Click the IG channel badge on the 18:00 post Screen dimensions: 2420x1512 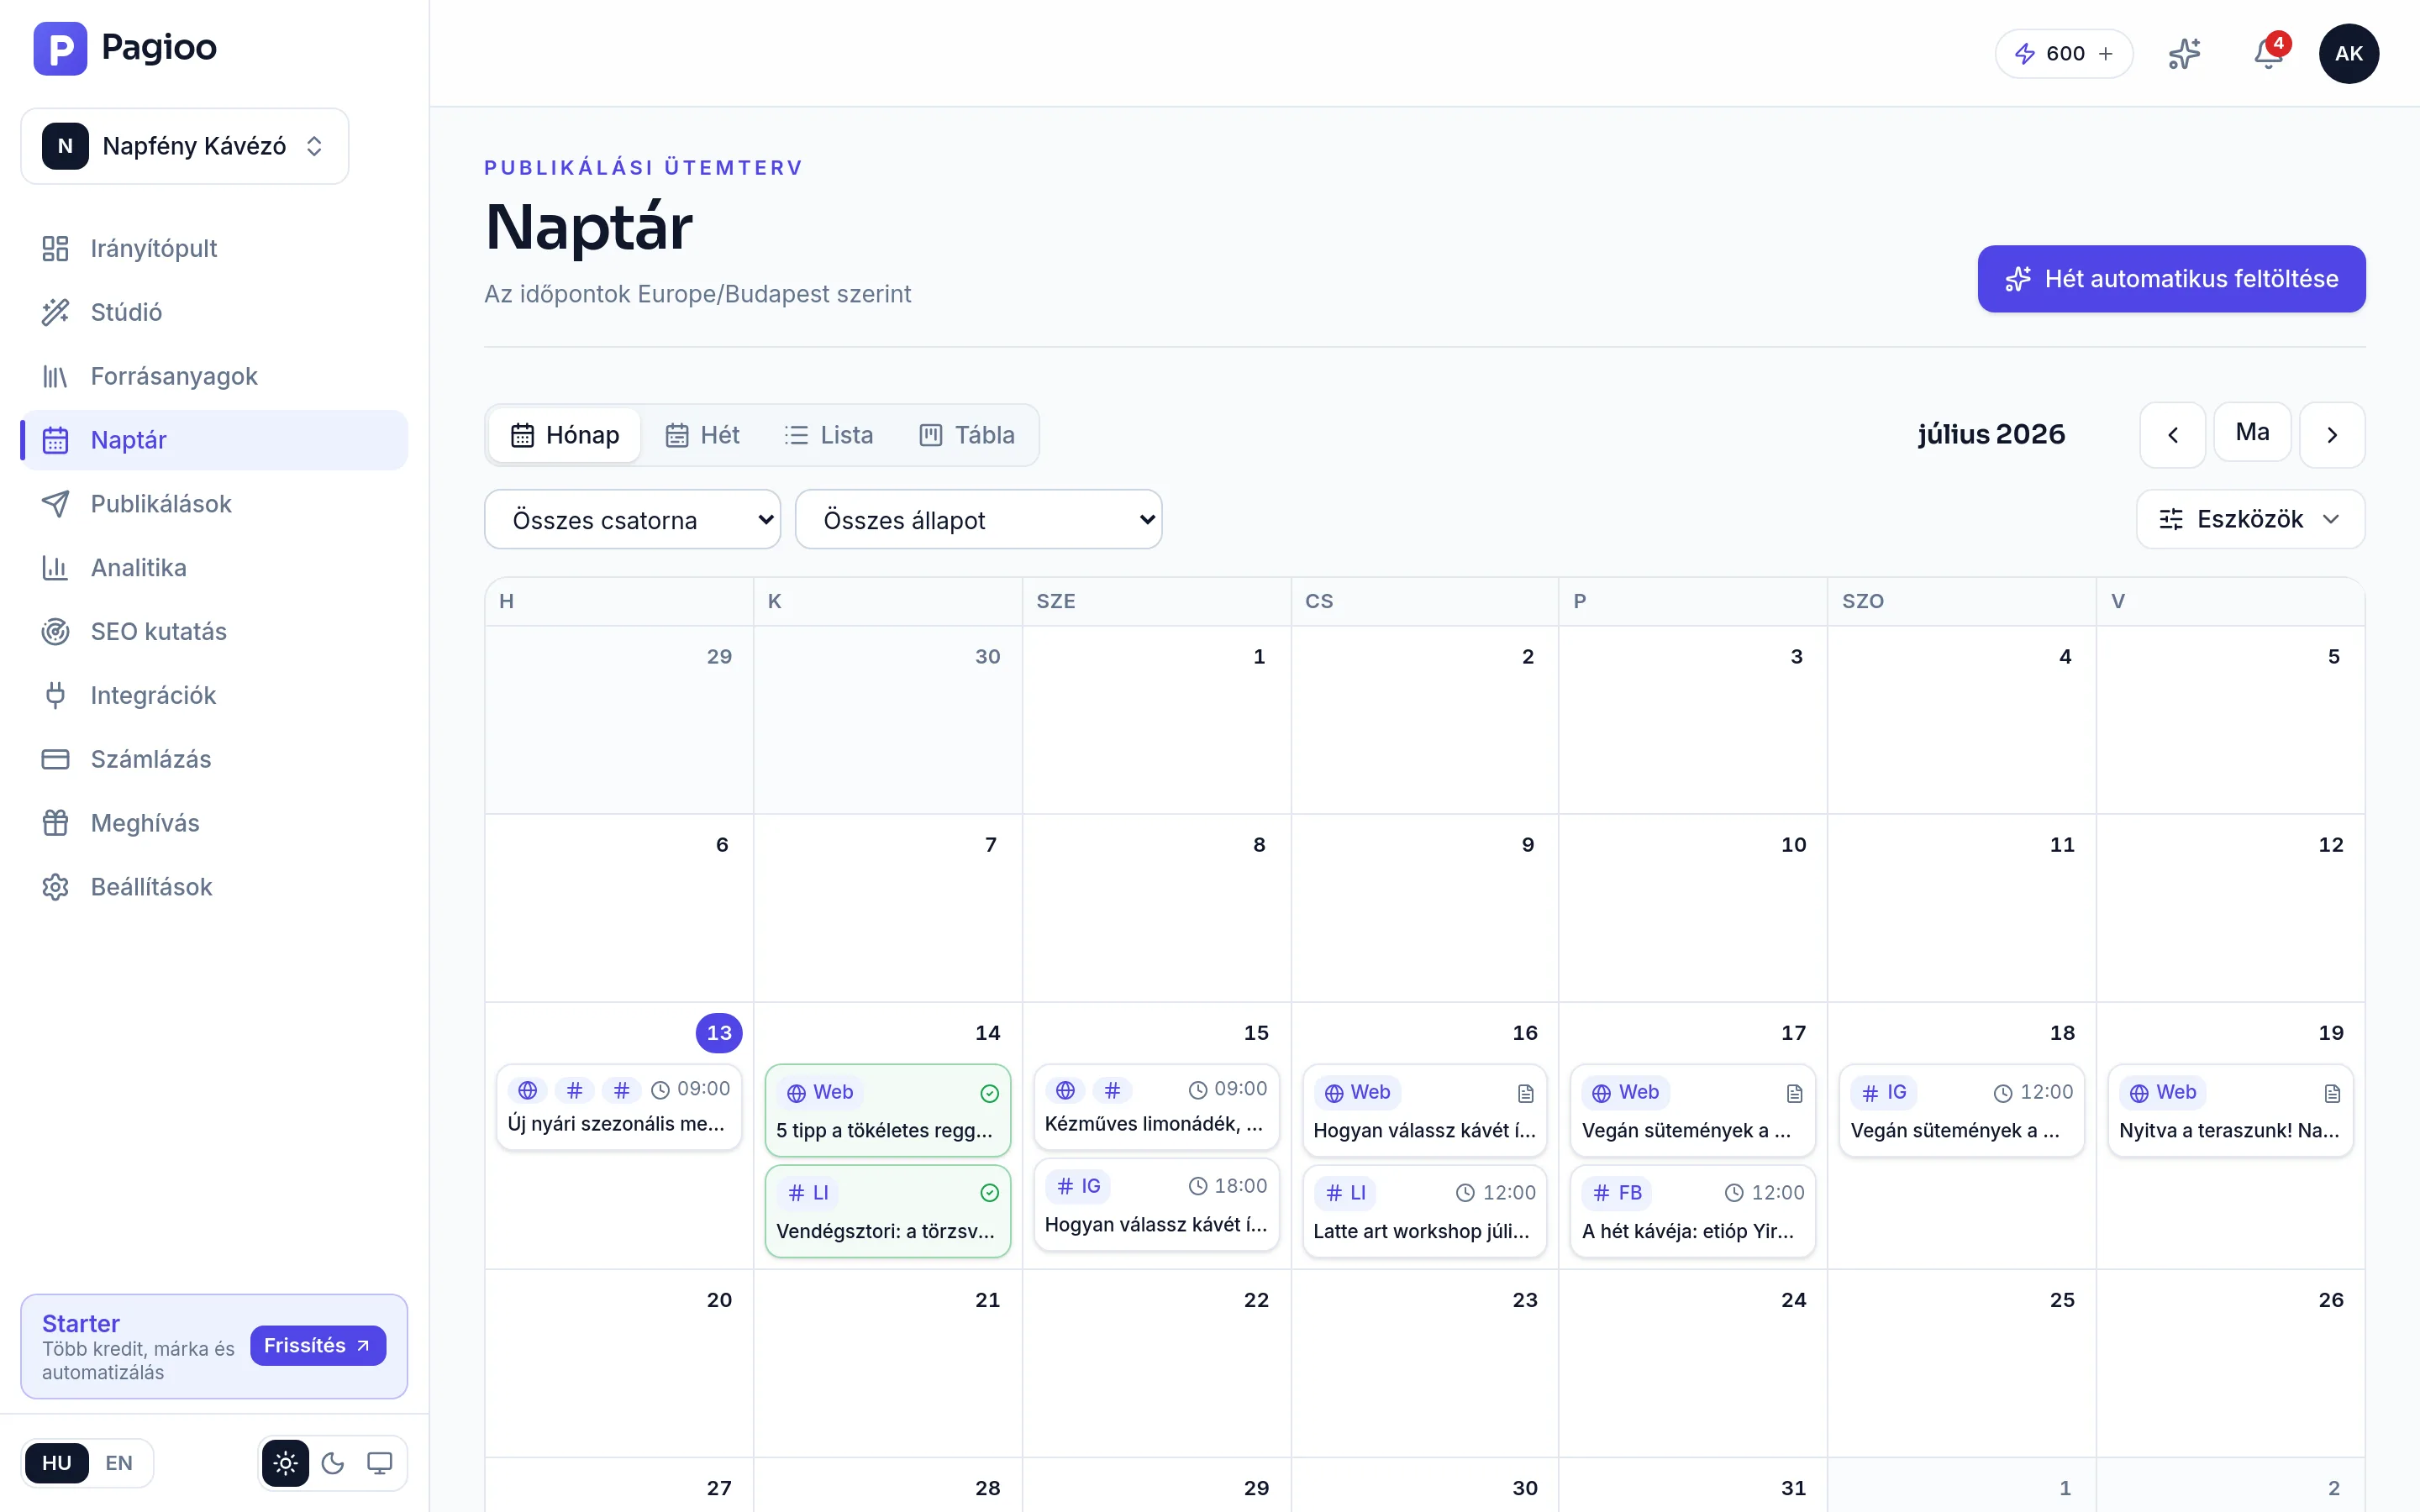tap(1078, 1186)
